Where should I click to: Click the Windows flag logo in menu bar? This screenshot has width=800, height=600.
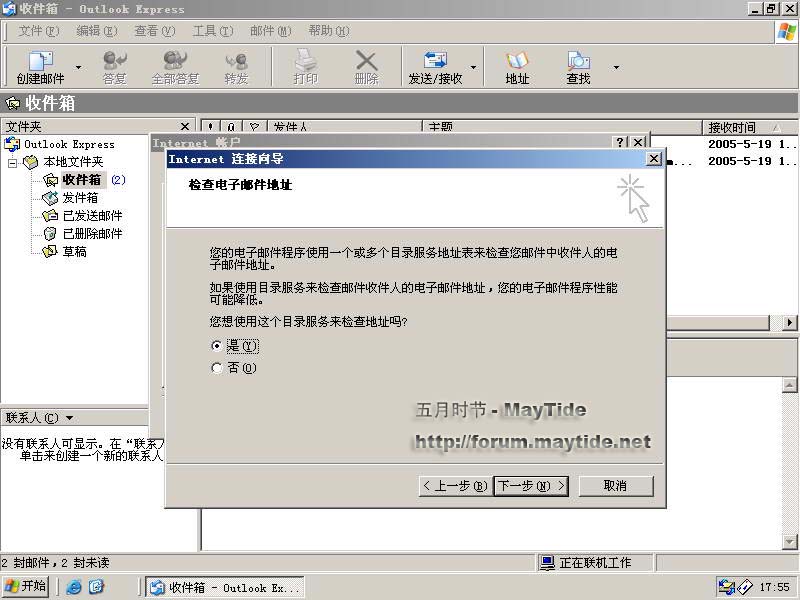(x=786, y=32)
